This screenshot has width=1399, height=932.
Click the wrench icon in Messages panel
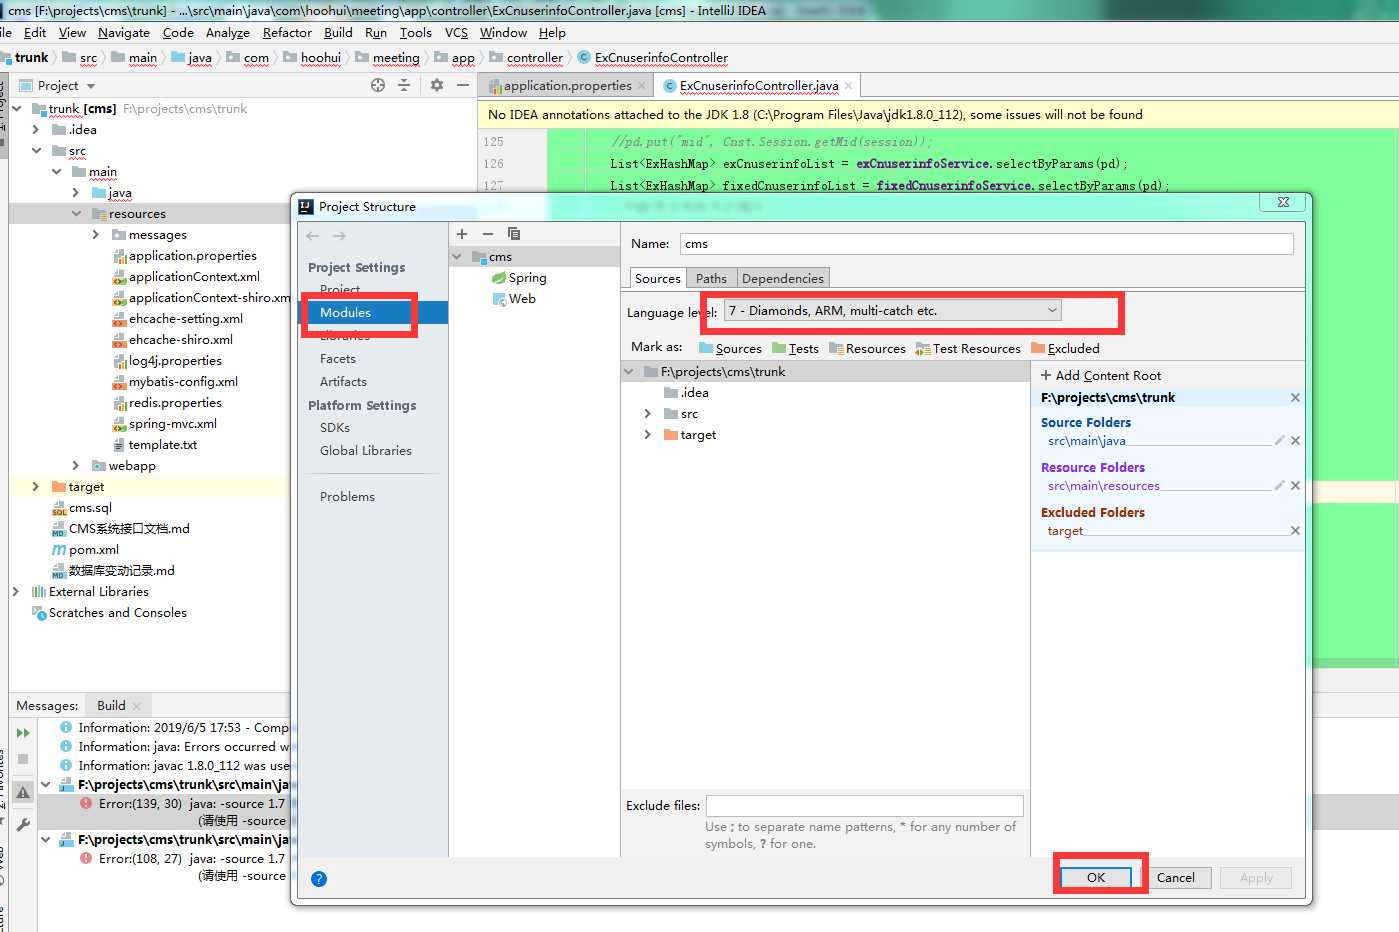point(23,825)
